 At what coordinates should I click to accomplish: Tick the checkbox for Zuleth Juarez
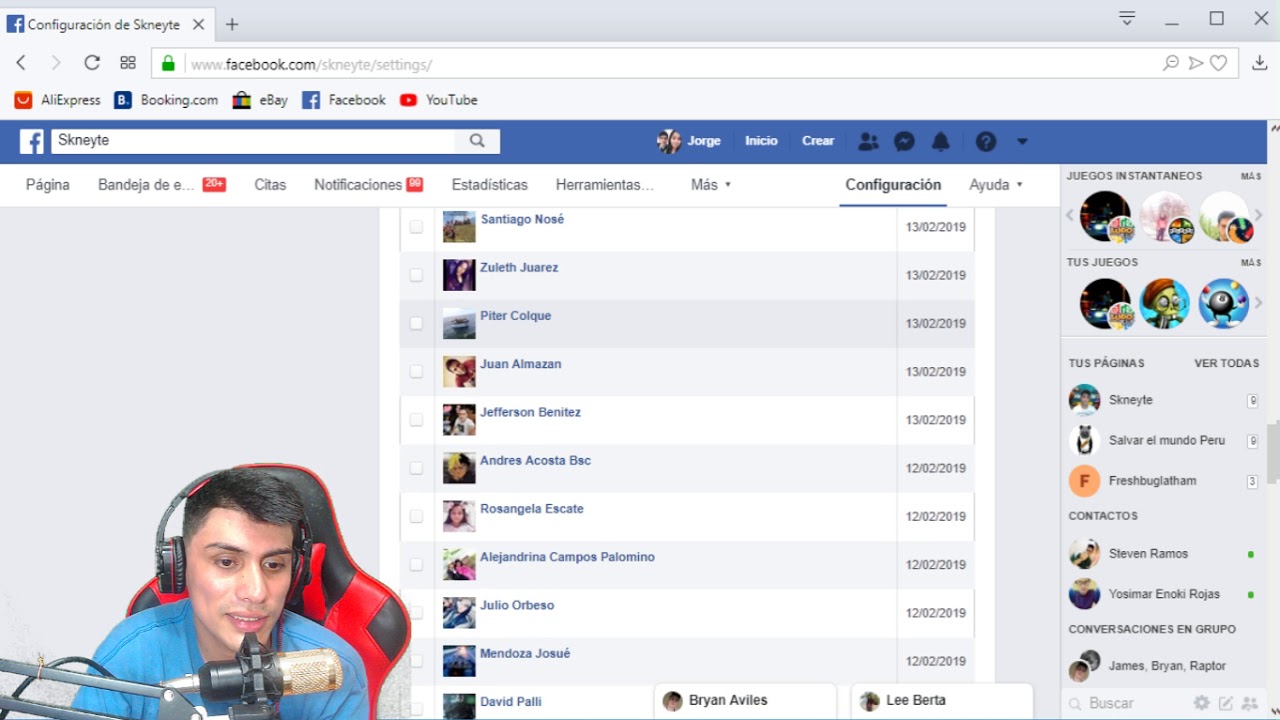point(416,275)
